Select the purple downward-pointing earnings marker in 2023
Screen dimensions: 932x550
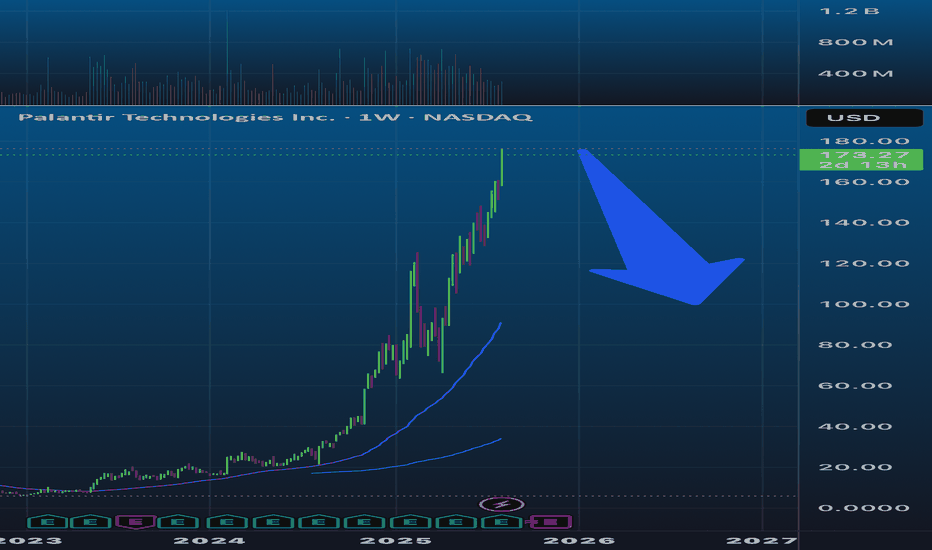(136, 522)
